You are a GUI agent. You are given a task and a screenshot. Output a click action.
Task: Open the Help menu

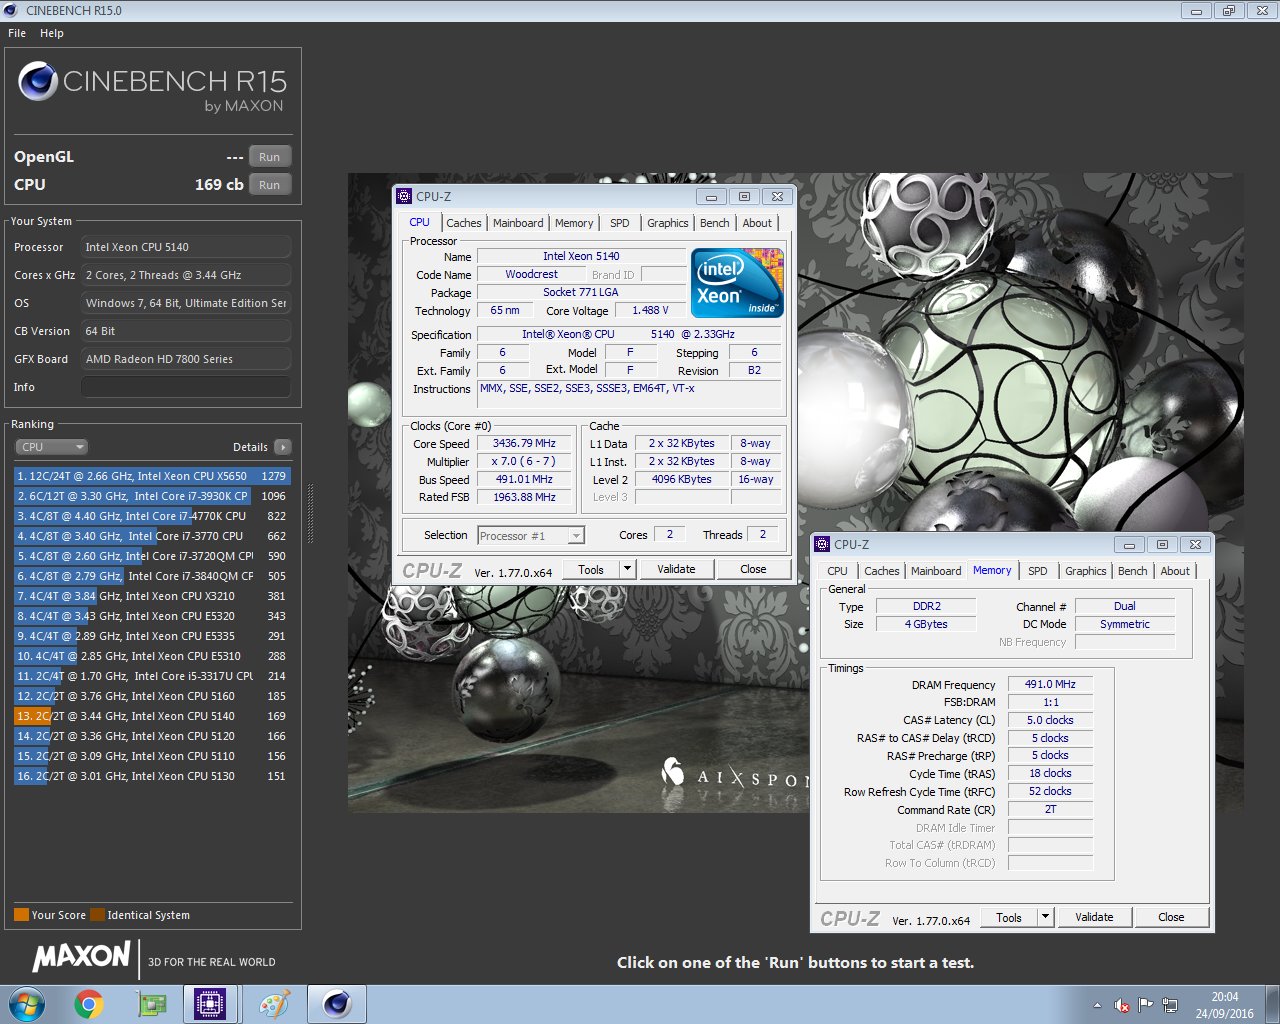52,33
